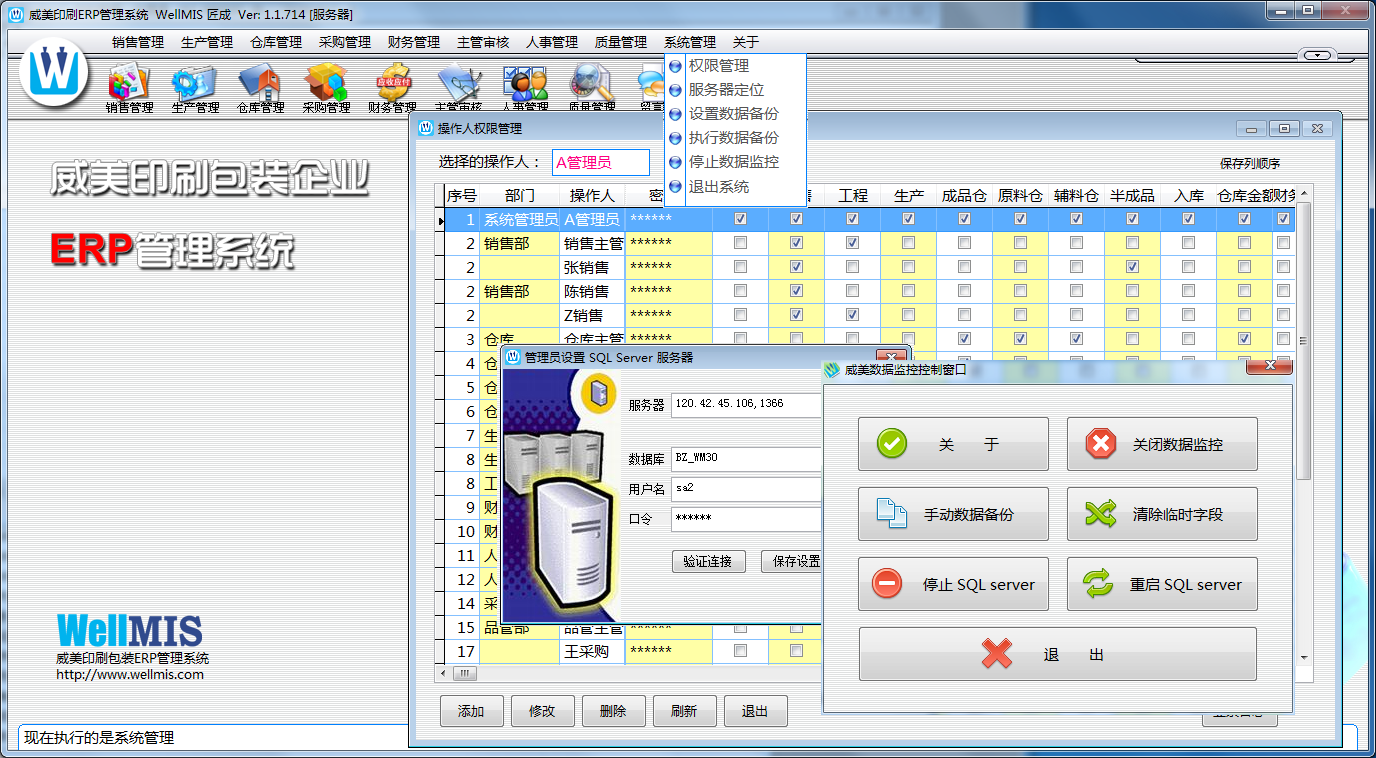Click document icon on 手动数据备份 button
Image resolution: width=1376 pixels, height=758 pixels.
click(892, 514)
